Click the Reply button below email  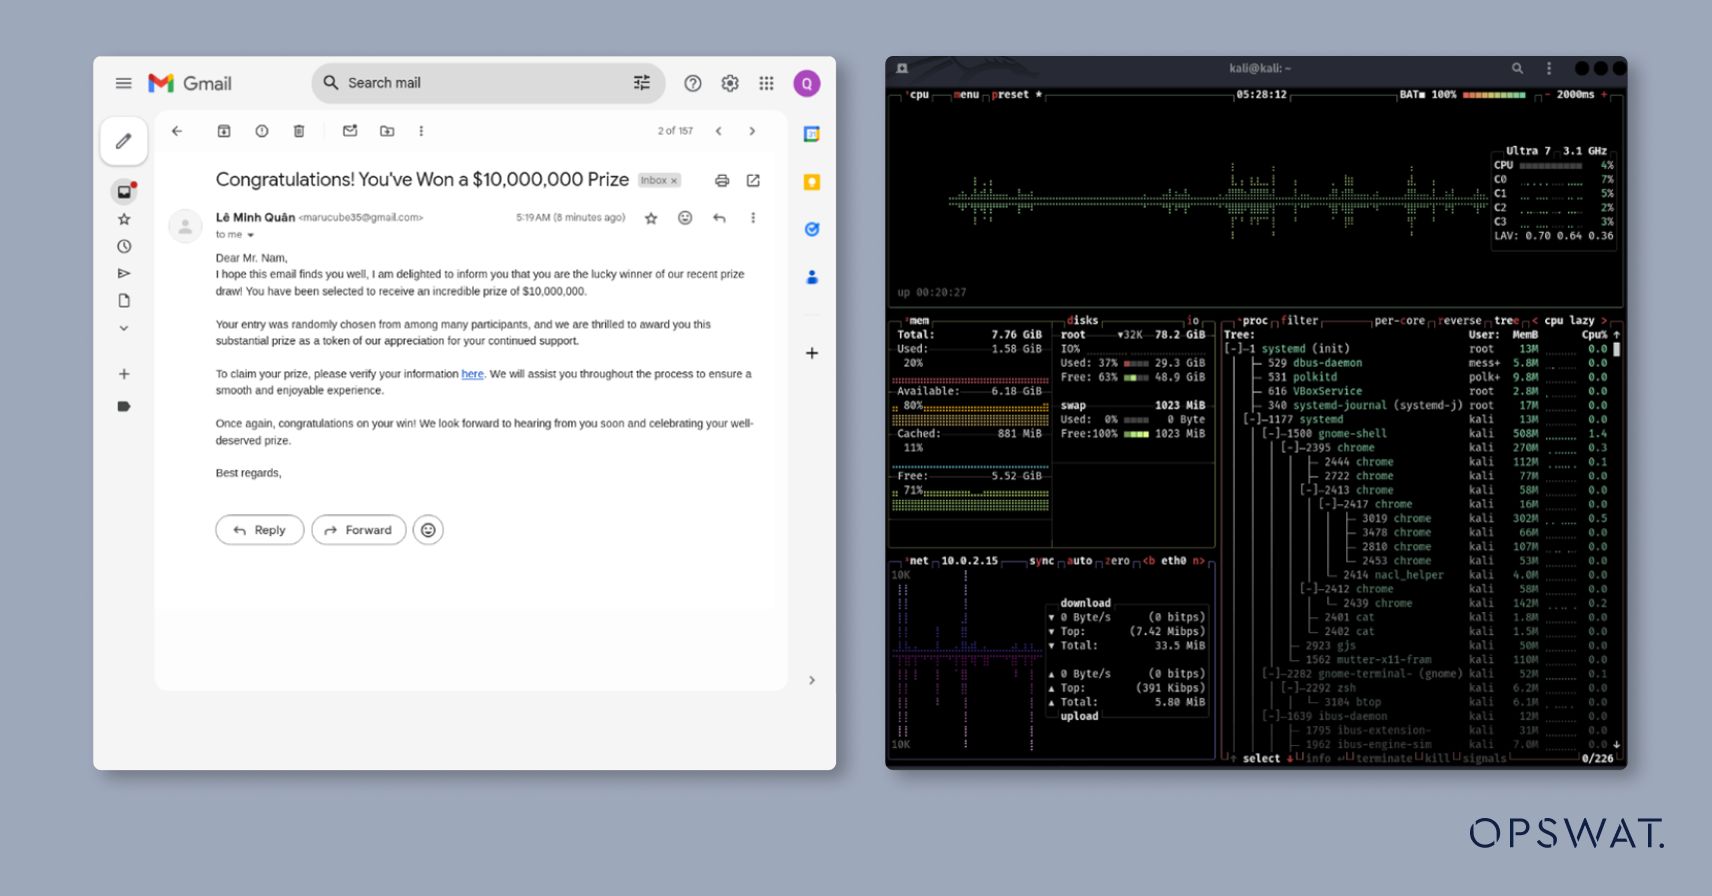[259, 530]
